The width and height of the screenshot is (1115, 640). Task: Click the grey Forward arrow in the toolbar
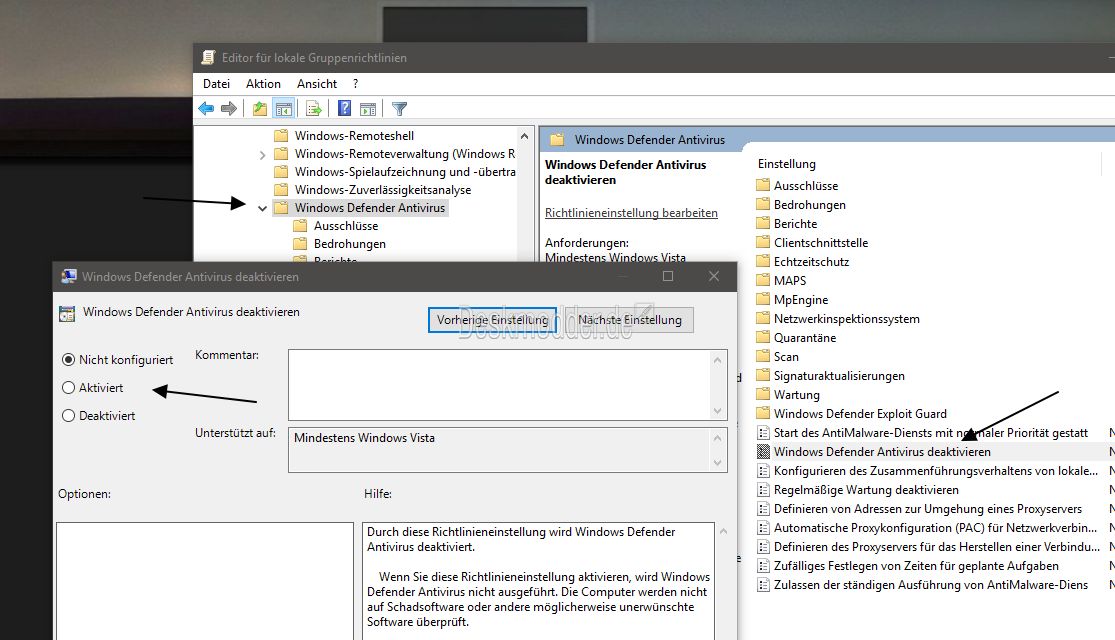pyautogui.click(x=229, y=109)
